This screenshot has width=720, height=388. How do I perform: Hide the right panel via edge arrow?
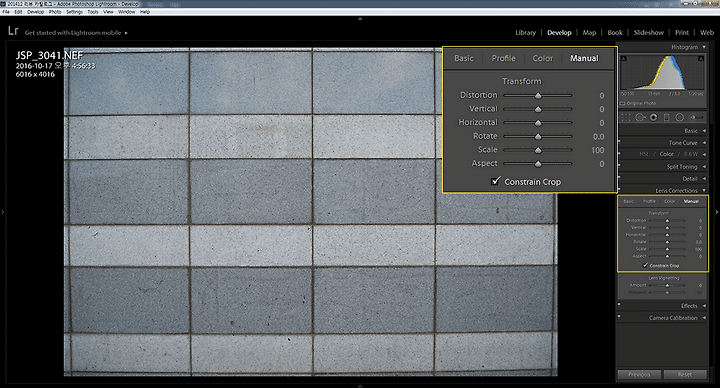click(717, 212)
